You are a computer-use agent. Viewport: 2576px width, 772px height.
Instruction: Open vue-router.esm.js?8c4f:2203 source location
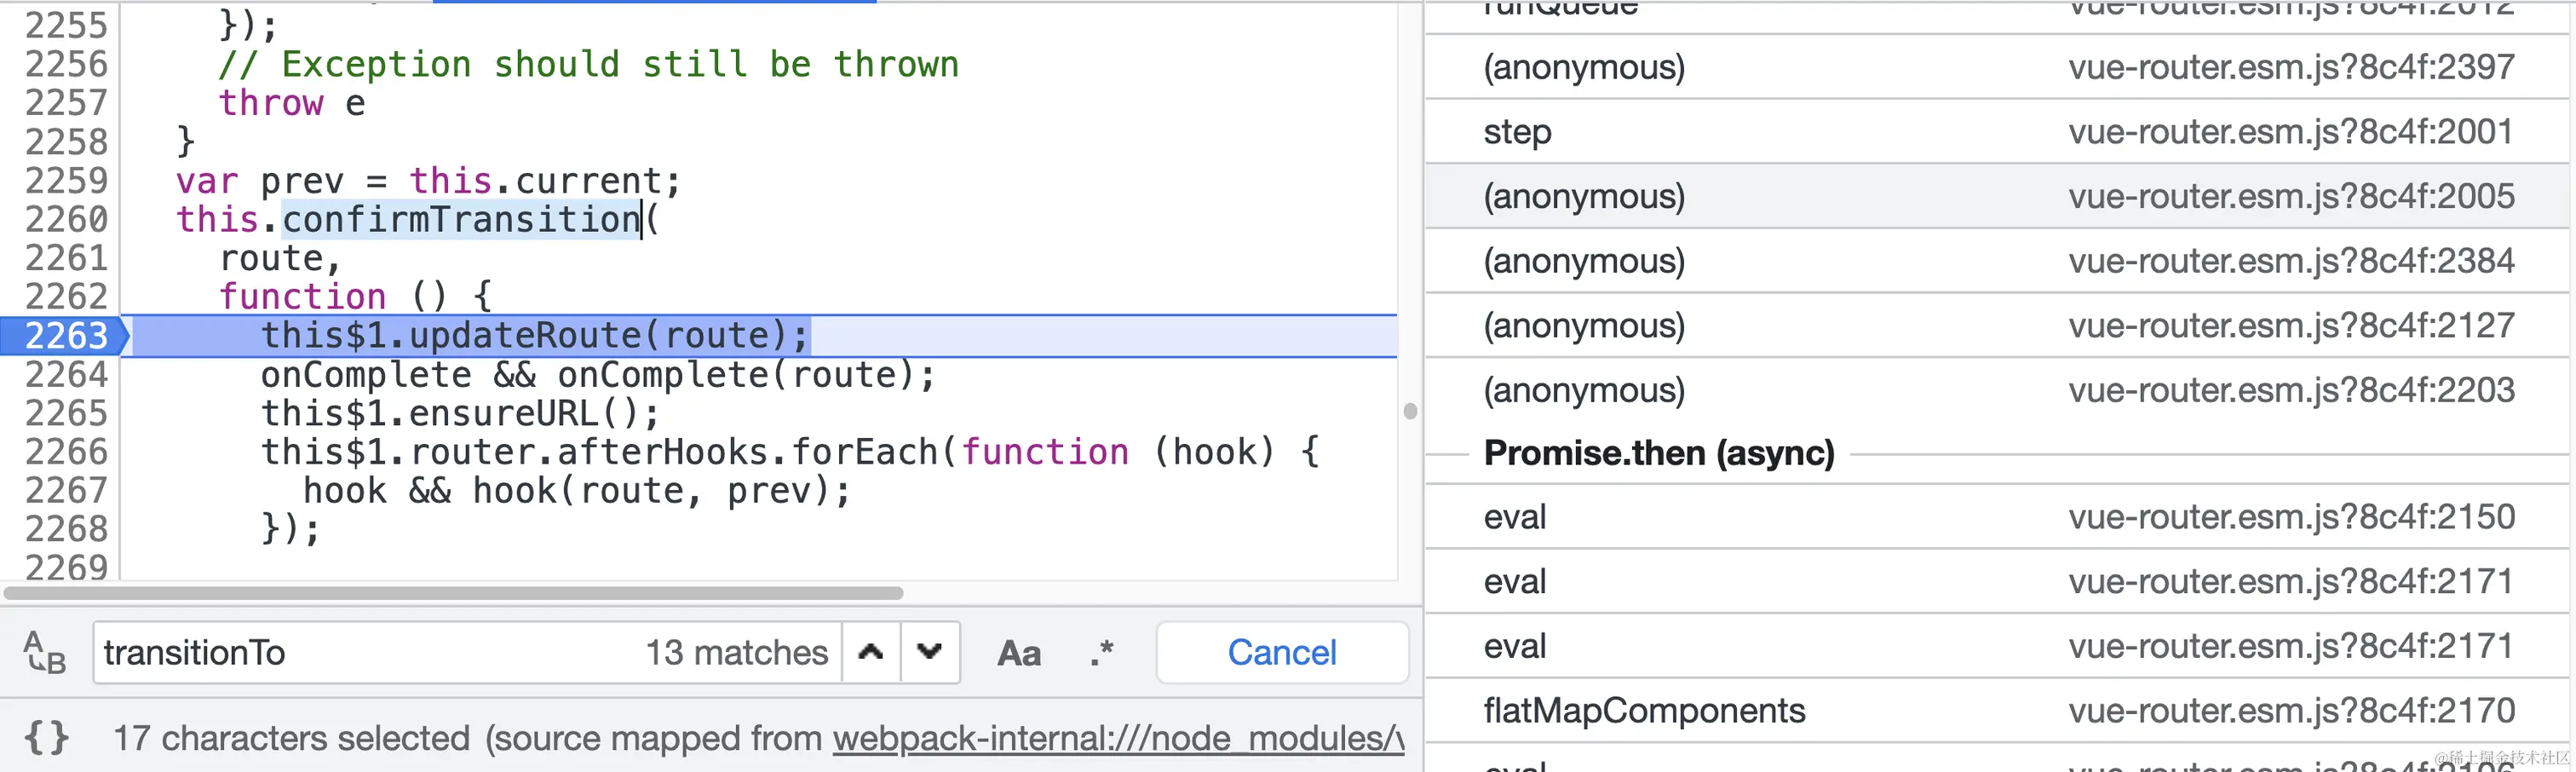coord(2290,390)
